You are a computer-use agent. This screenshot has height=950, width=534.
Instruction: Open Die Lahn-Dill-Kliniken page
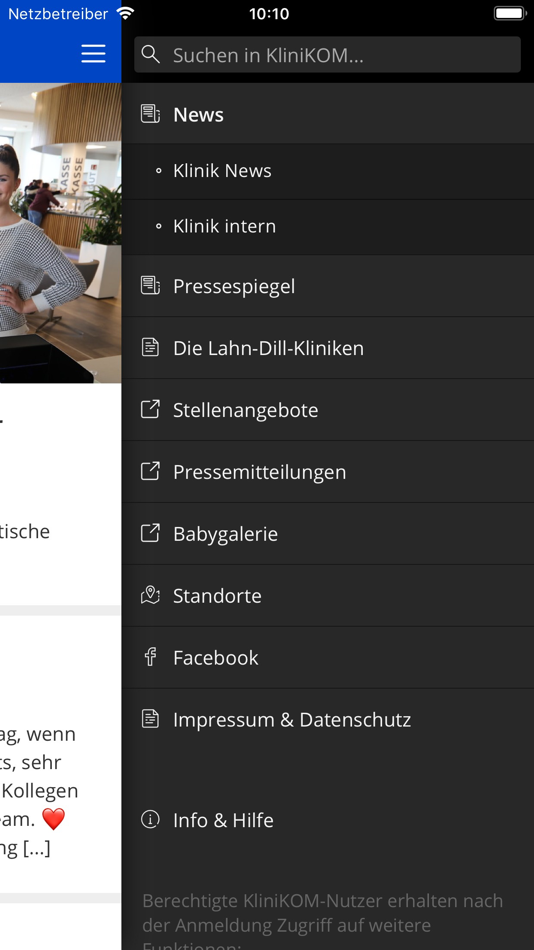click(327, 348)
